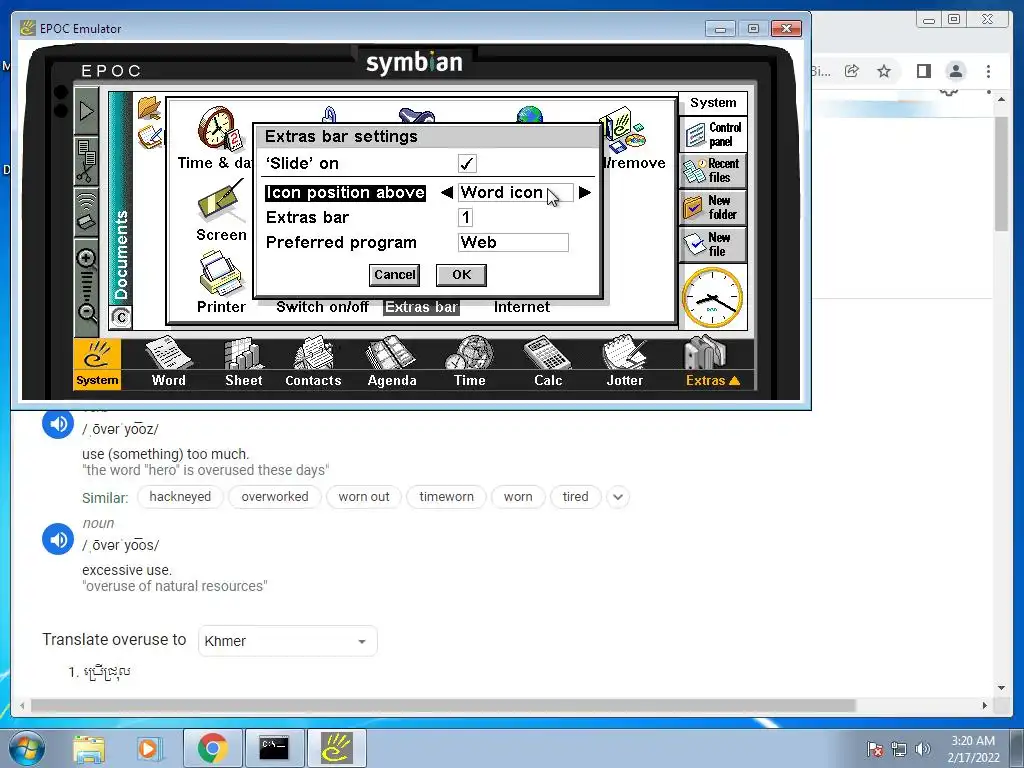This screenshot has height=768, width=1024.
Task: Open the Word app in EPOC bar
Action: (168, 363)
